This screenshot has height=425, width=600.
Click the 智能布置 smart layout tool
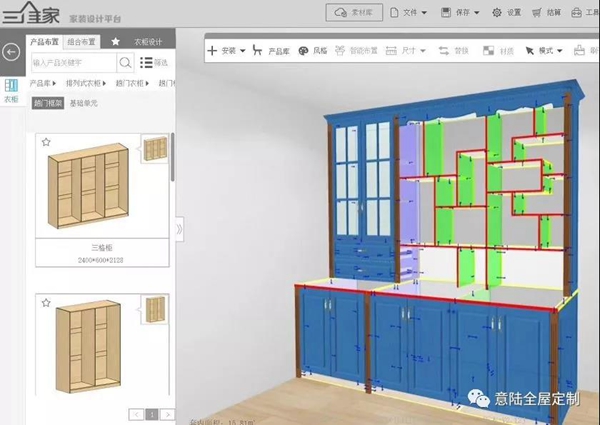point(356,50)
